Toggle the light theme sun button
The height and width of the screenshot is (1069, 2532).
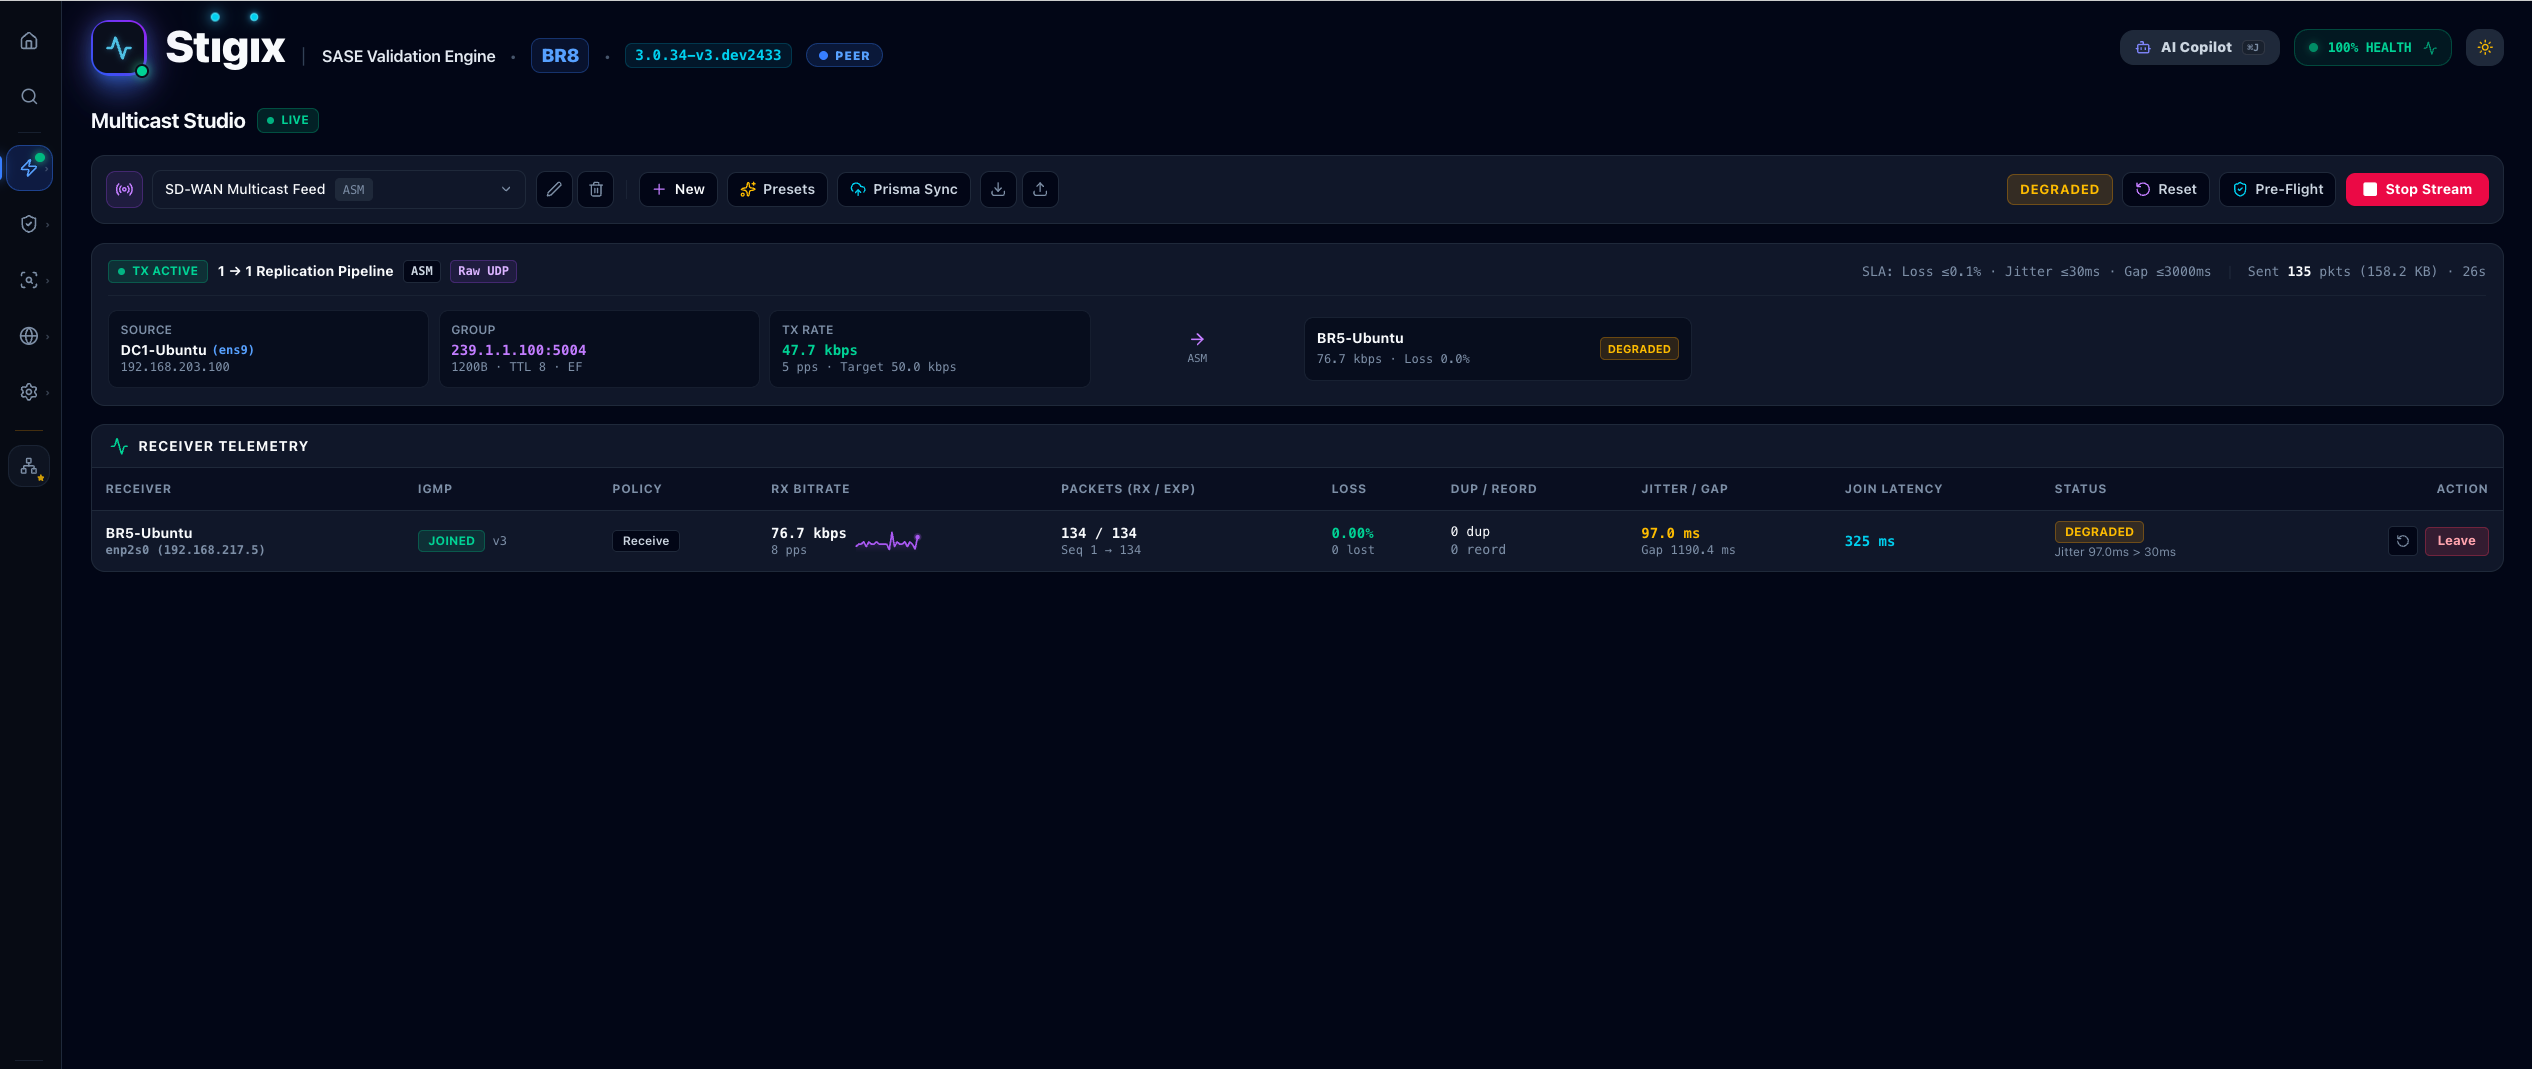click(2485, 47)
